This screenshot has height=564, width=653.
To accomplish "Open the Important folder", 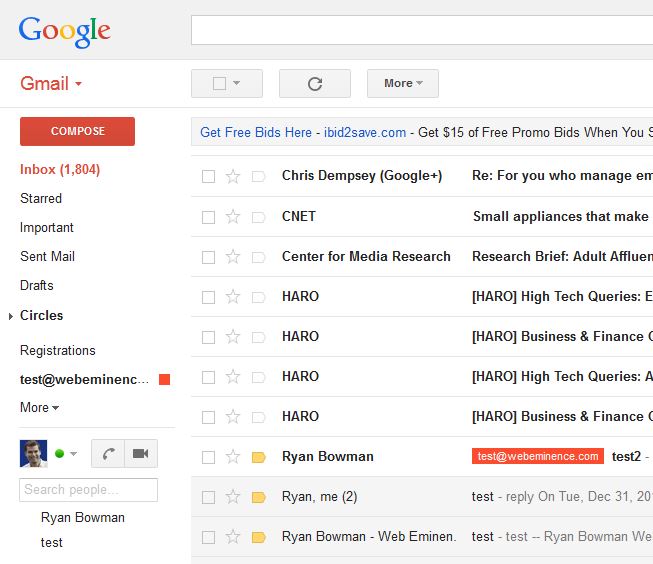I will pos(47,227).
